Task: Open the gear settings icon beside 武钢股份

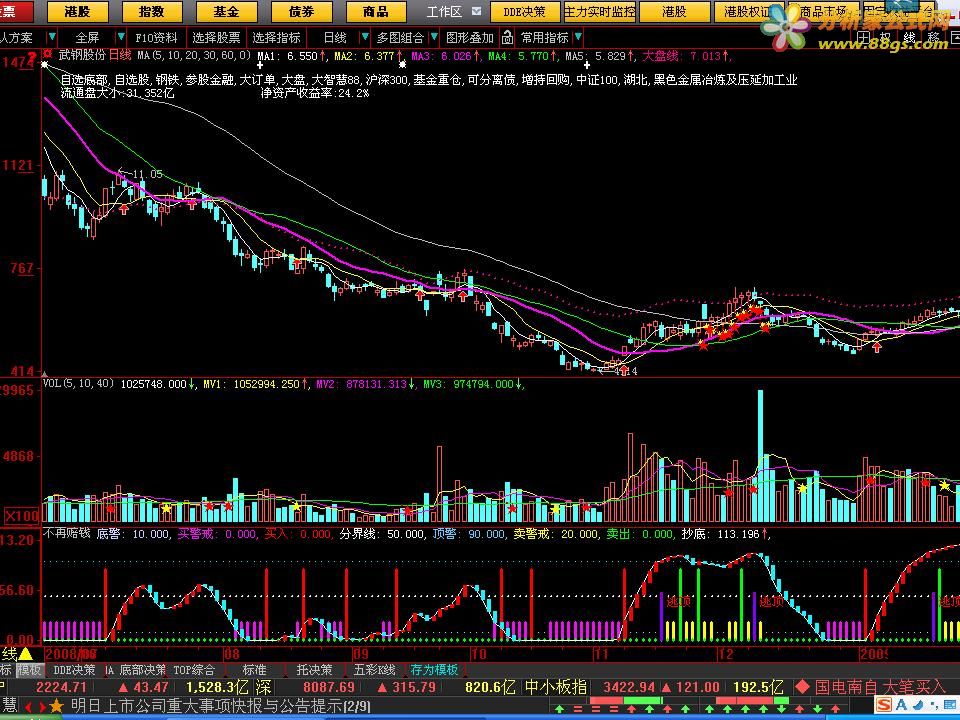Action: 47,54
